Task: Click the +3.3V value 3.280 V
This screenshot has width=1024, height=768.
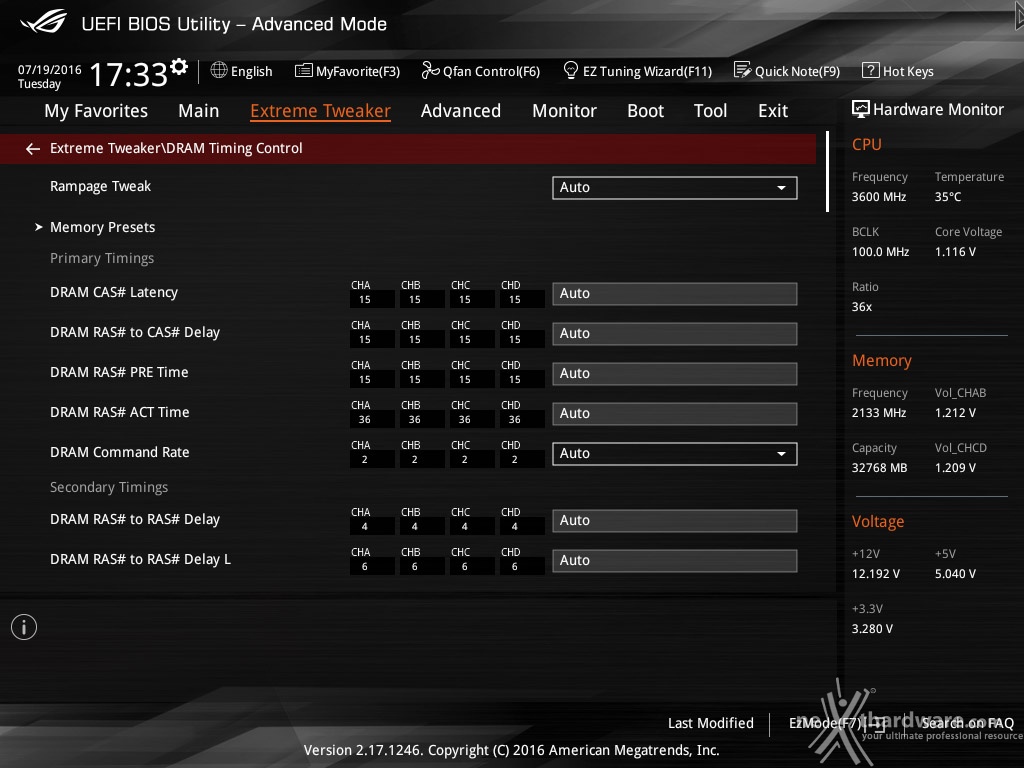Action: coord(872,628)
